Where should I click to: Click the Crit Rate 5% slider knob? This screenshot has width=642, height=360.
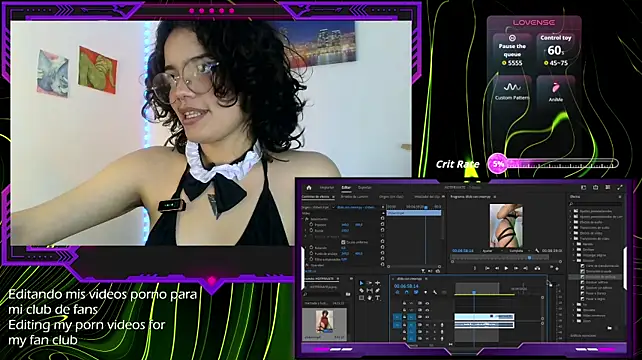pos(498,164)
